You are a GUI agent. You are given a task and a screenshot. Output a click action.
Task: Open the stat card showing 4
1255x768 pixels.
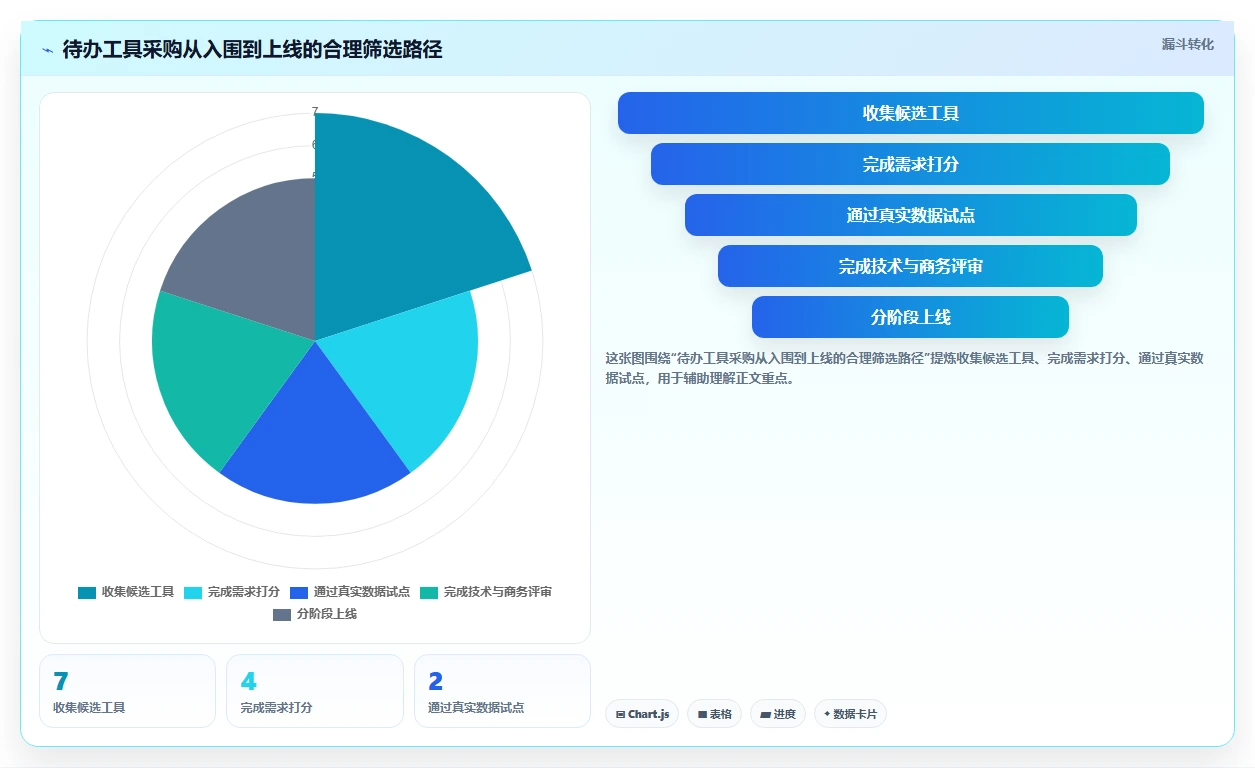coord(315,691)
